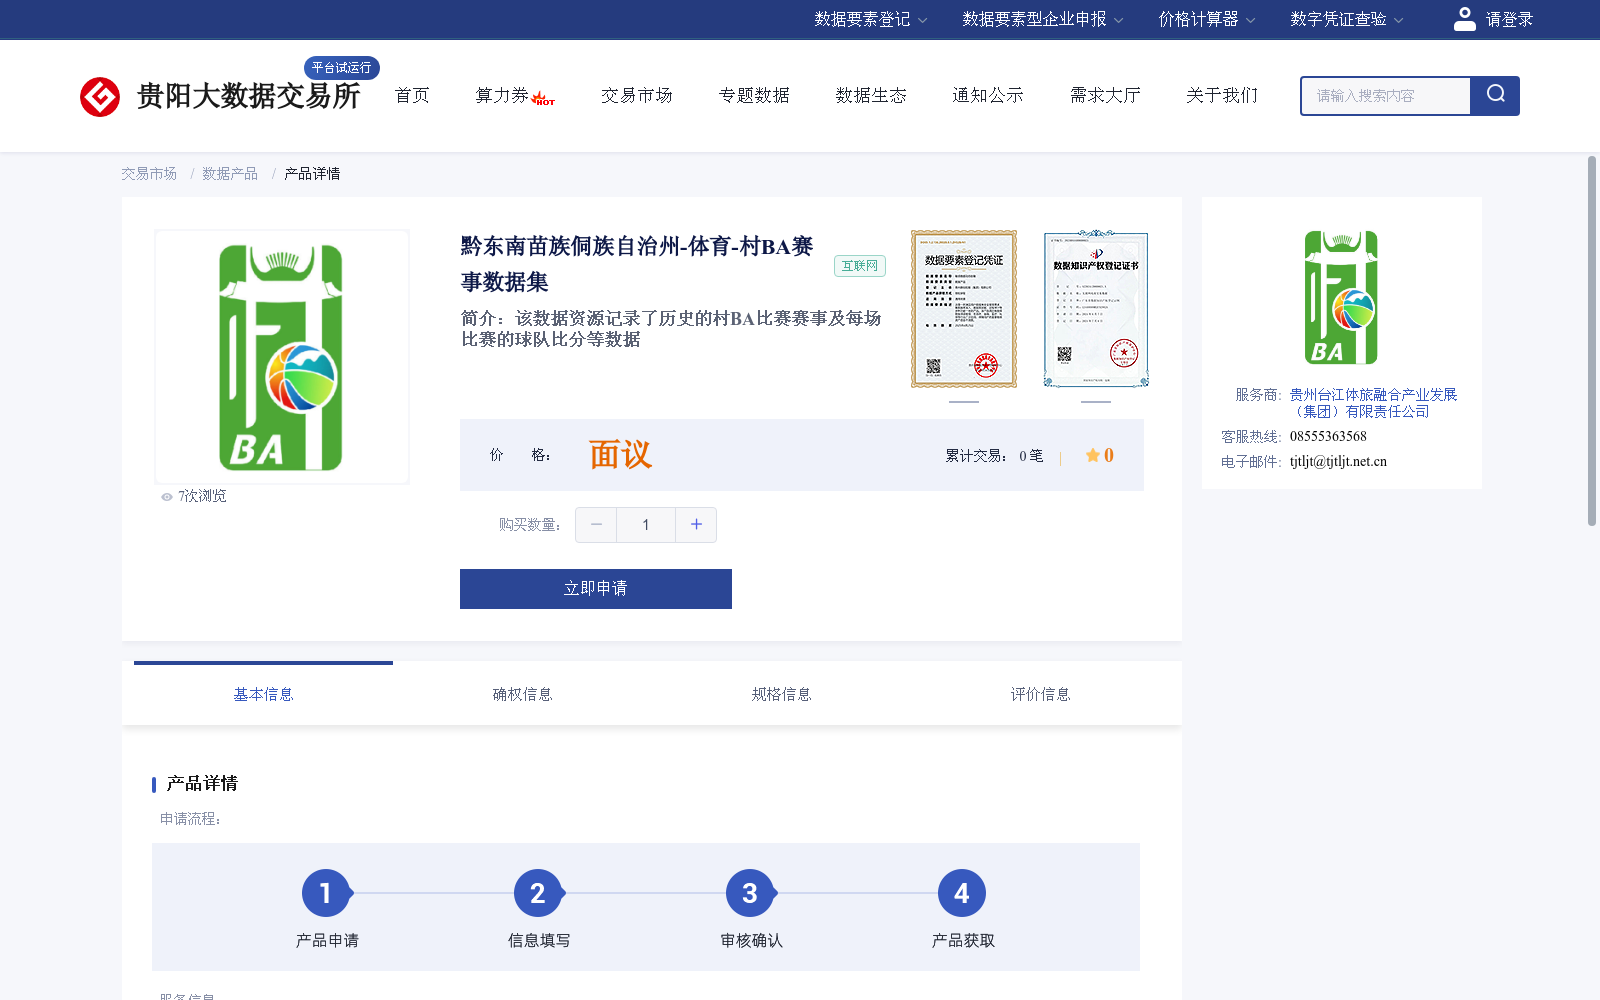Click the main 村BA product image
1600x1000 pixels.
click(x=282, y=357)
